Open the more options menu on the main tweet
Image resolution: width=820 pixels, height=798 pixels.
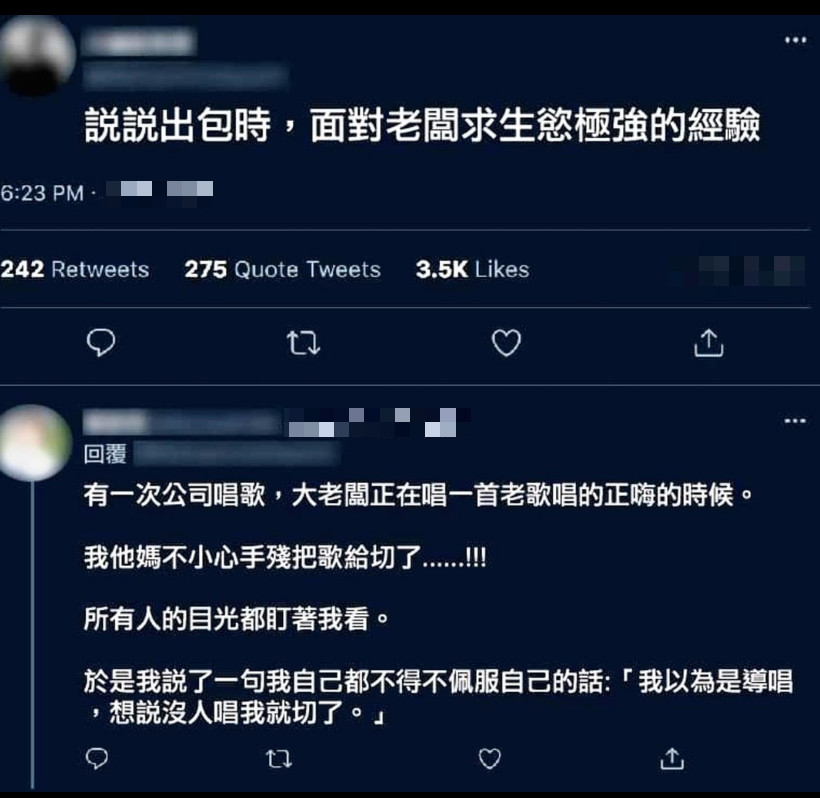pos(795,40)
